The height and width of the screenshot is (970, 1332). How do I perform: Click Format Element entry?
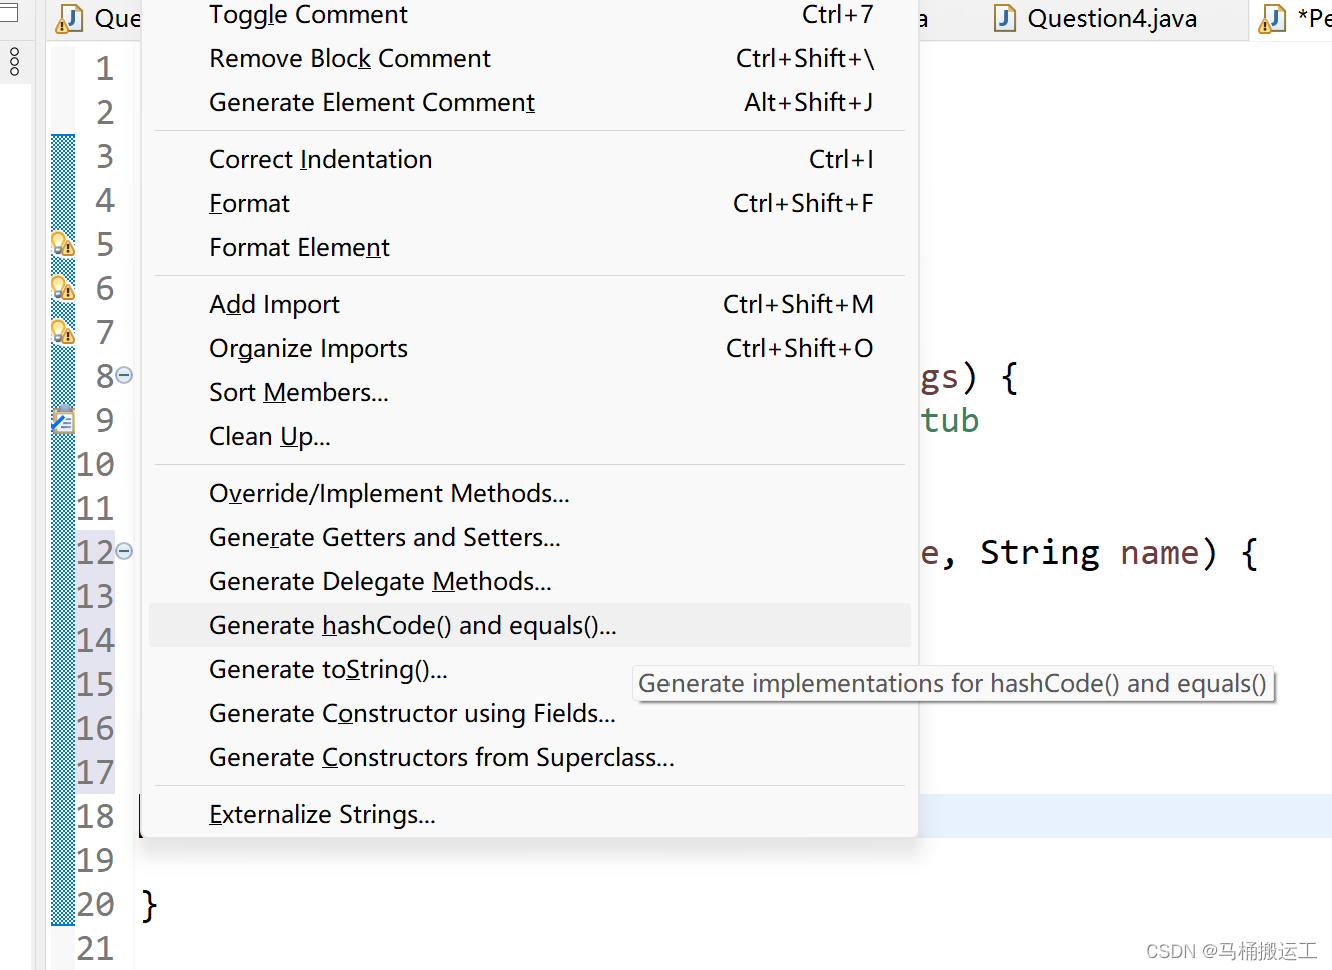[x=529, y=248]
